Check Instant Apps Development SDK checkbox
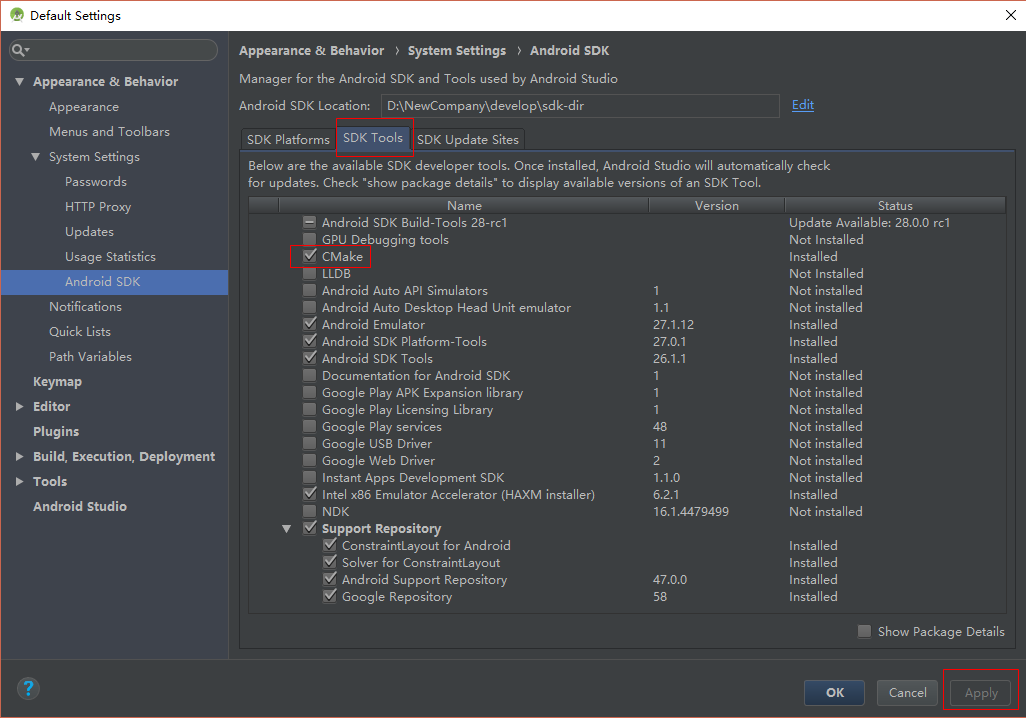 (310, 477)
